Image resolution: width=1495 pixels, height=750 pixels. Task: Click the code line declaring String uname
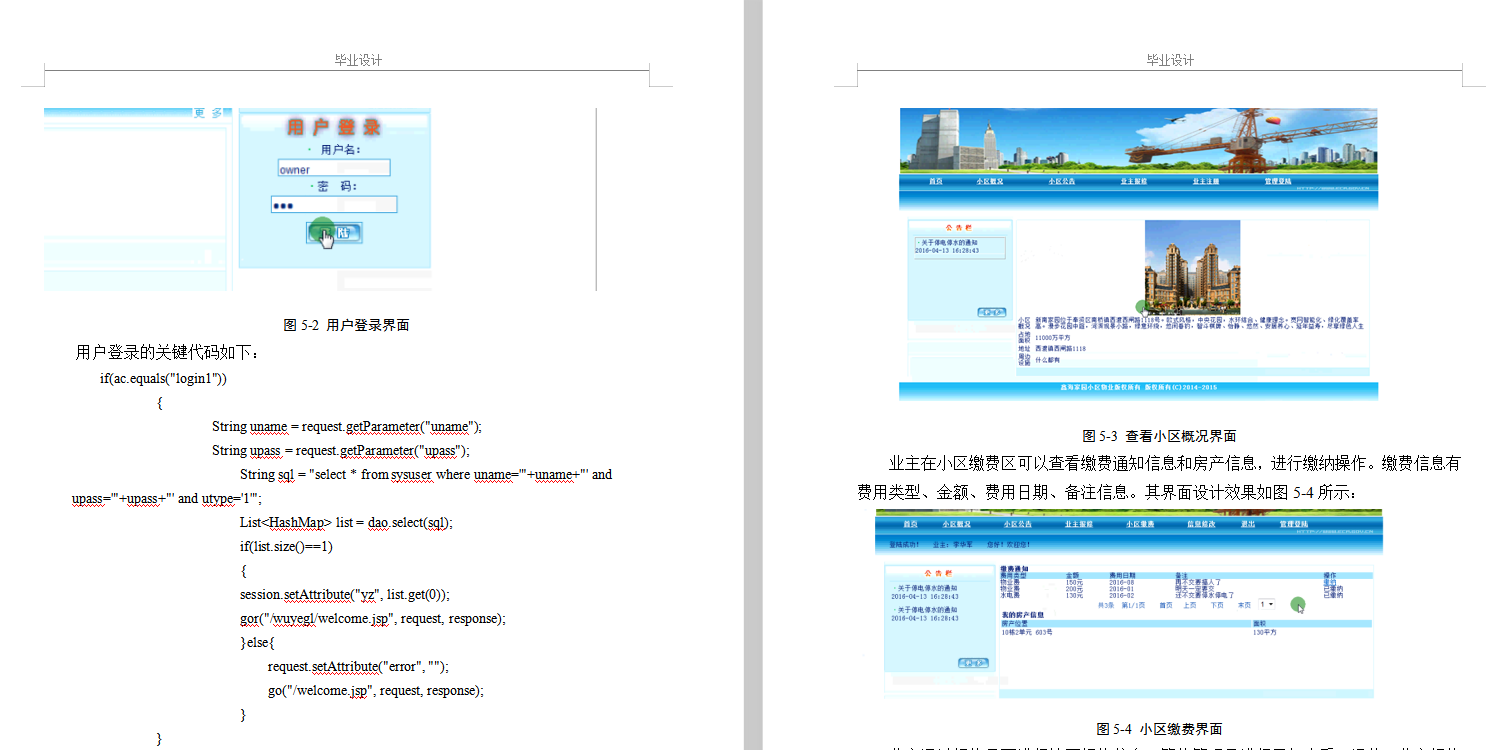[x=347, y=426]
